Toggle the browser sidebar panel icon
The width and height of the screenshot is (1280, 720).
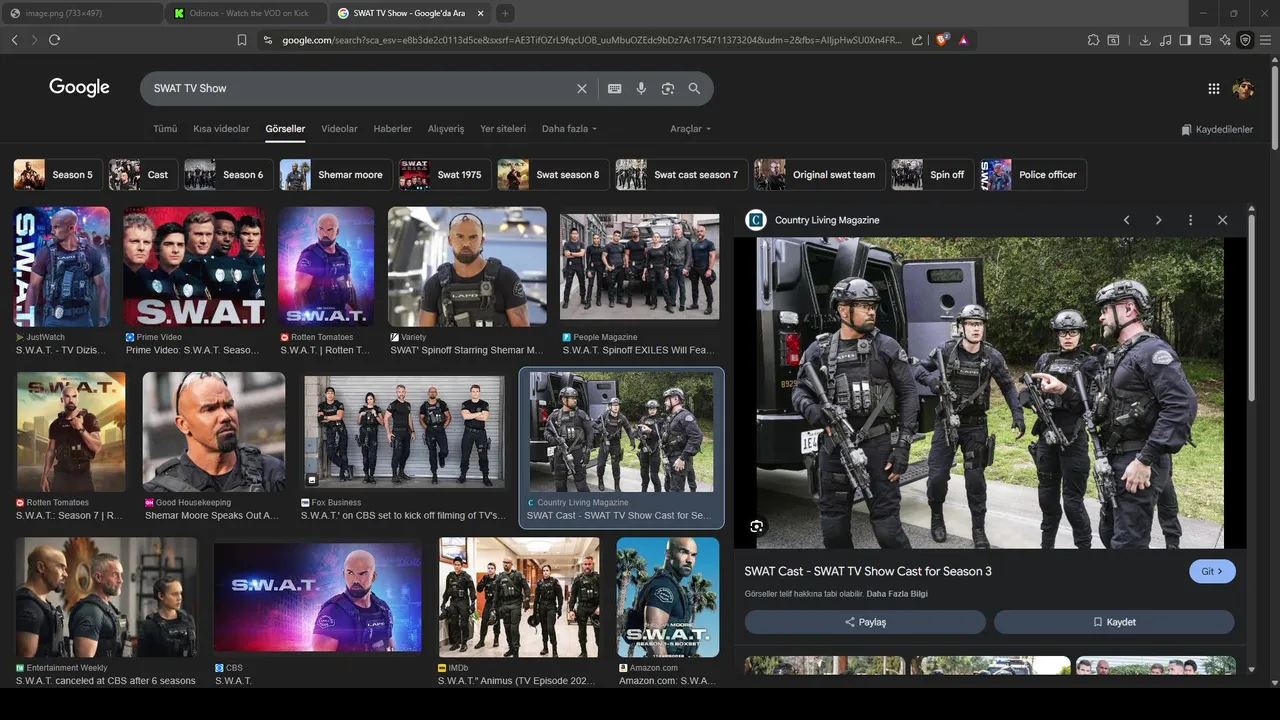(x=1185, y=40)
